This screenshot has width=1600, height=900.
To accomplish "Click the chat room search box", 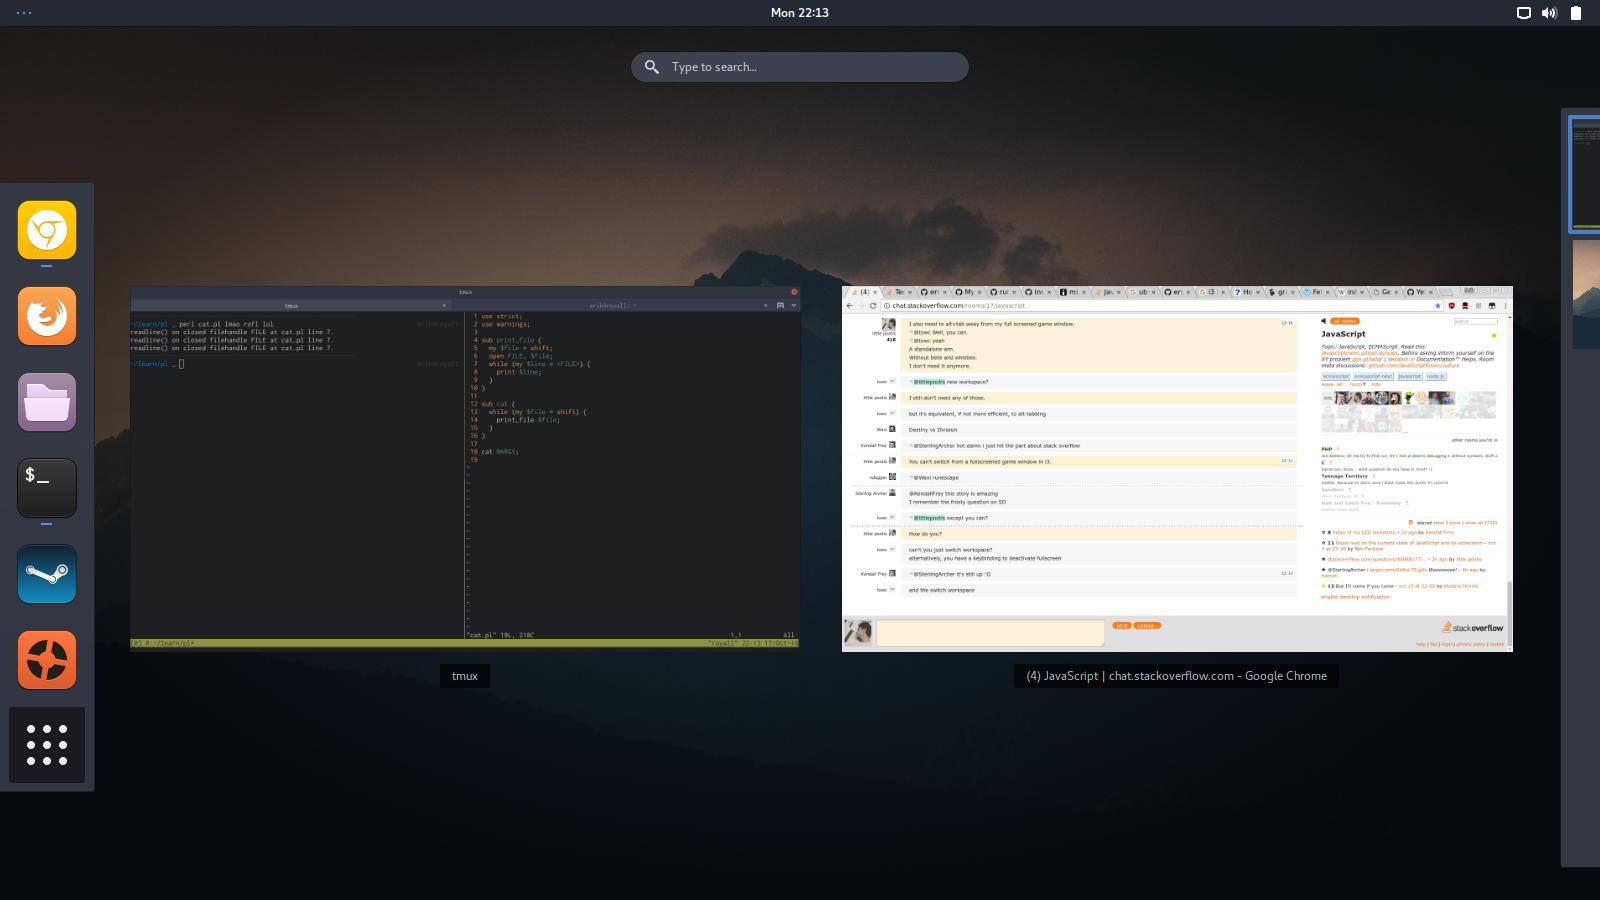I will [x=1475, y=321].
